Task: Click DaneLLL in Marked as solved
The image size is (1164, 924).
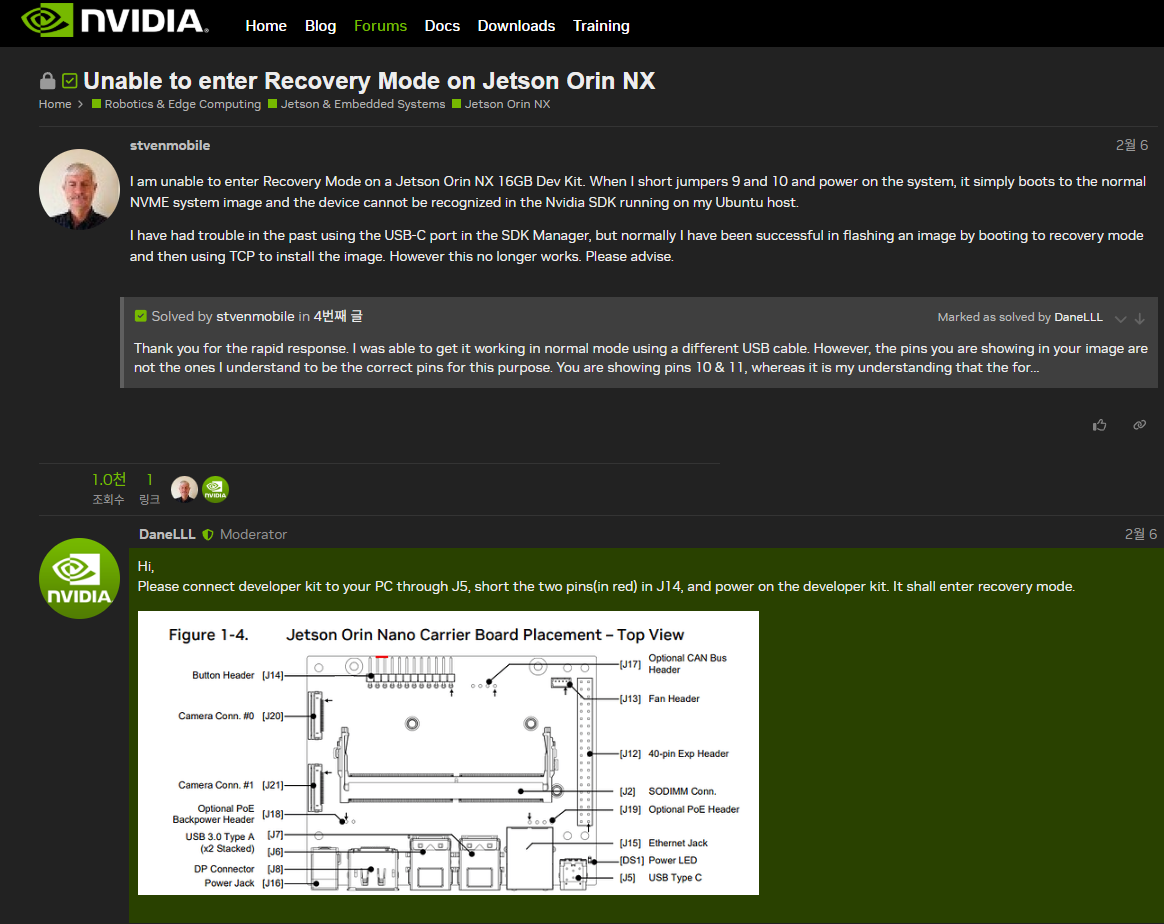Action: 1078,317
